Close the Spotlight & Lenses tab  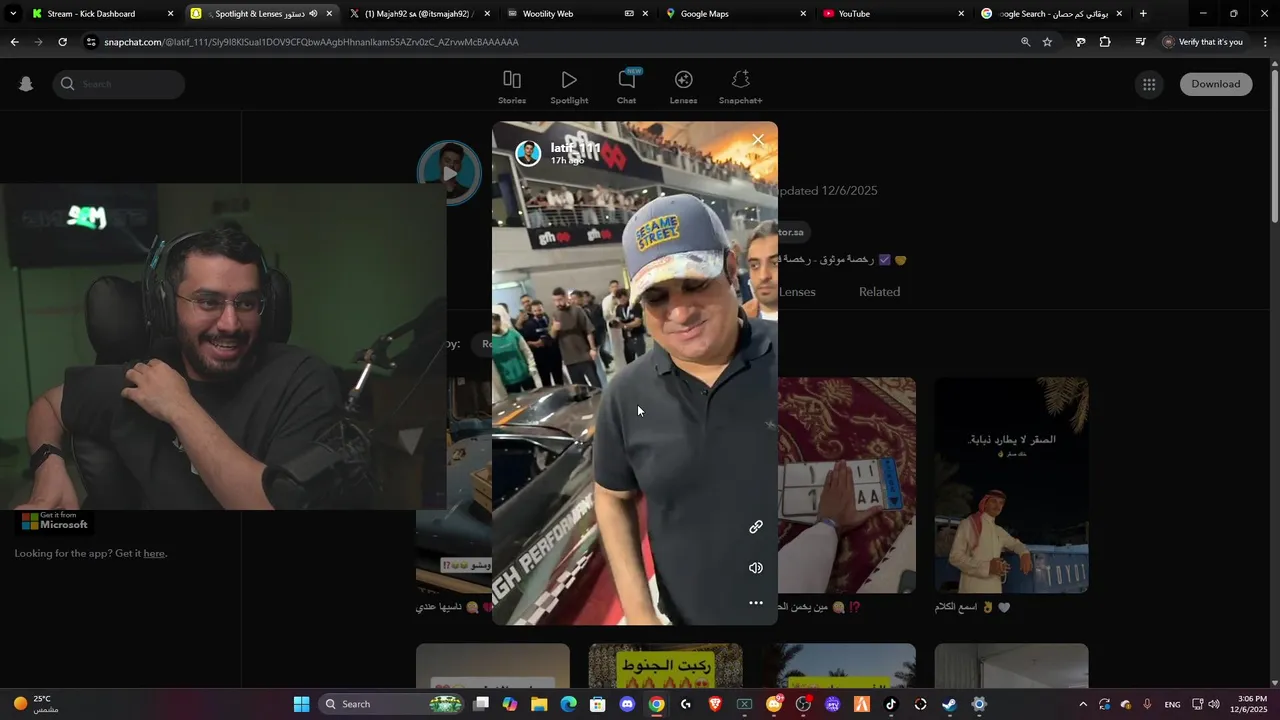click(x=329, y=14)
